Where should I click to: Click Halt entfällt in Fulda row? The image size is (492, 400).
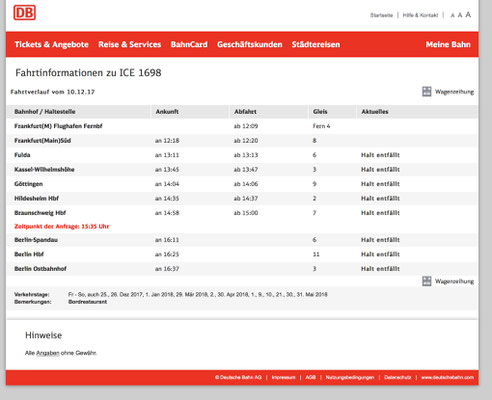click(x=380, y=155)
